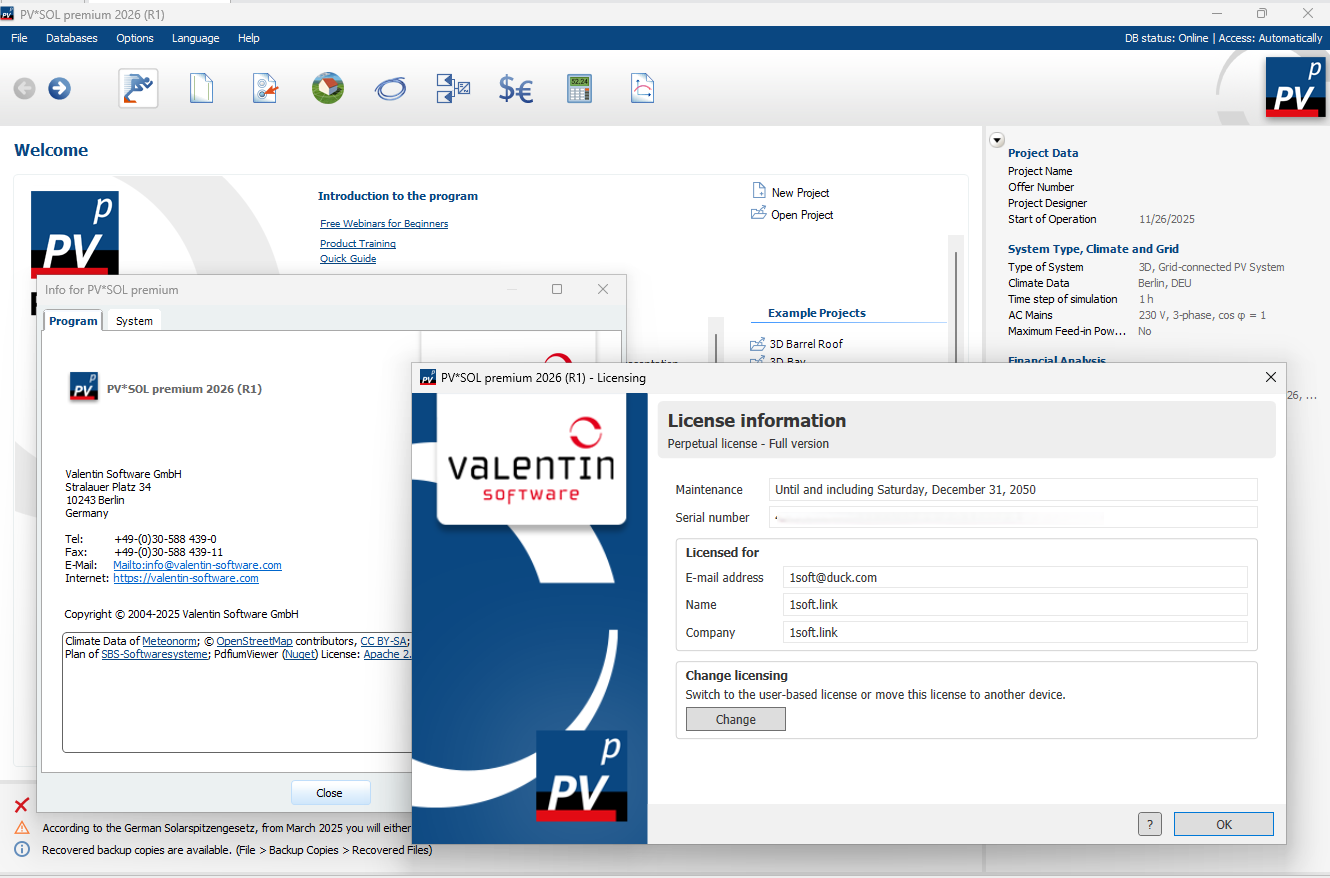The width and height of the screenshot is (1330, 878).
Task: Open Financial Analysis dollar-euro icon
Action: click(x=516, y=89)
